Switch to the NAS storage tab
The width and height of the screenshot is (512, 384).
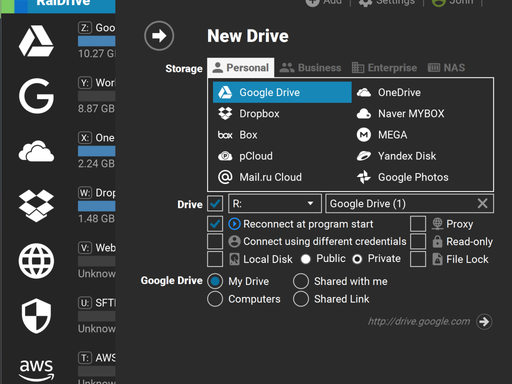(x=446, y=68)
